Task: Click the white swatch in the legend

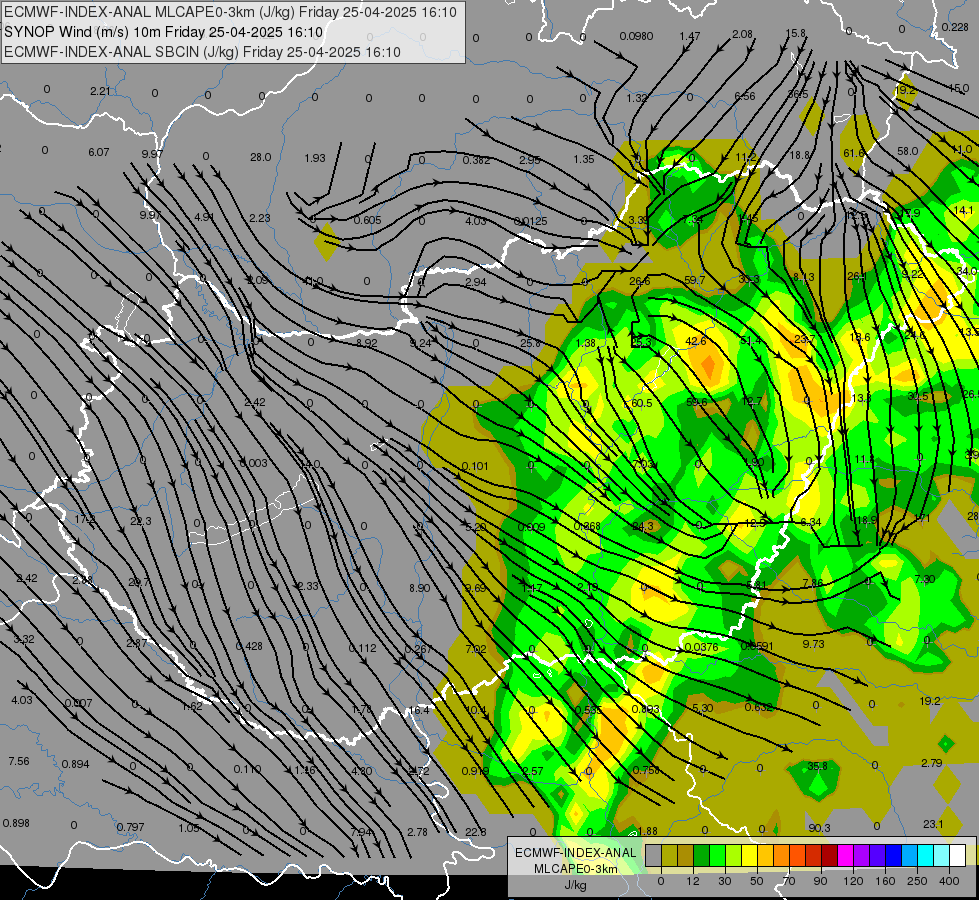Action: click(x=957, y=855)
